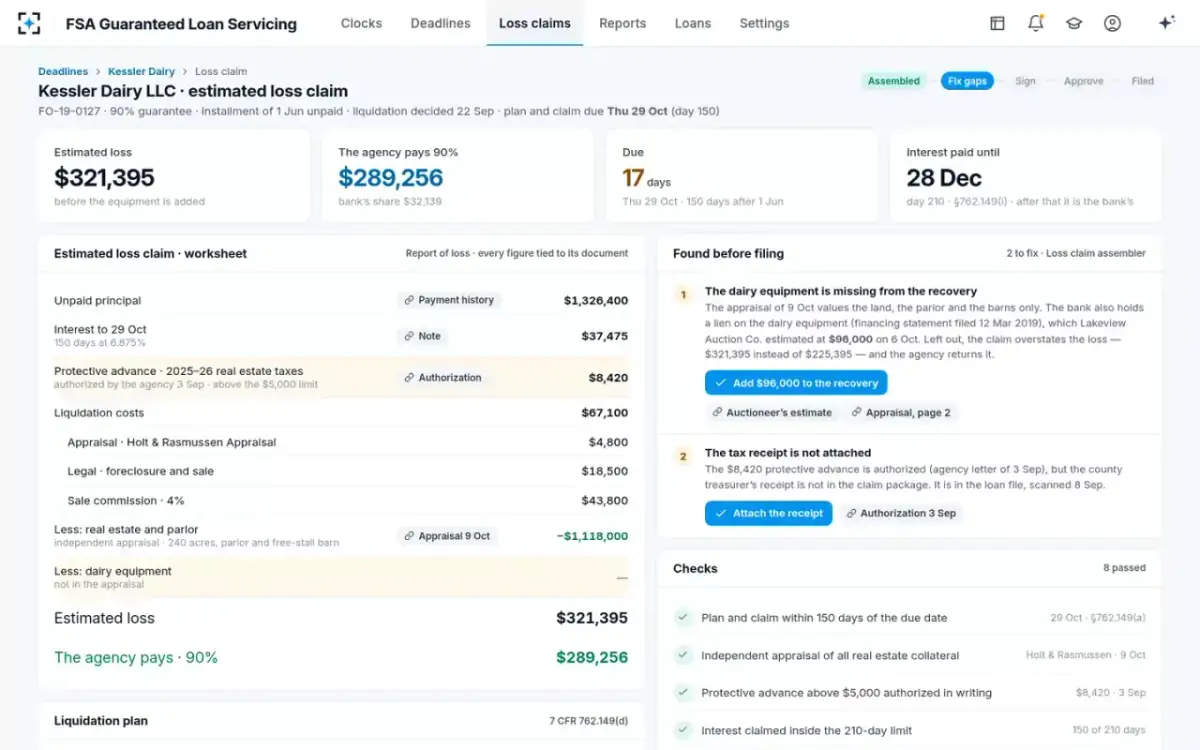This screenshot has width=1200, height=750.
Task: Open the Appraisal 9 Oct chip
Action: pos(447,536)
